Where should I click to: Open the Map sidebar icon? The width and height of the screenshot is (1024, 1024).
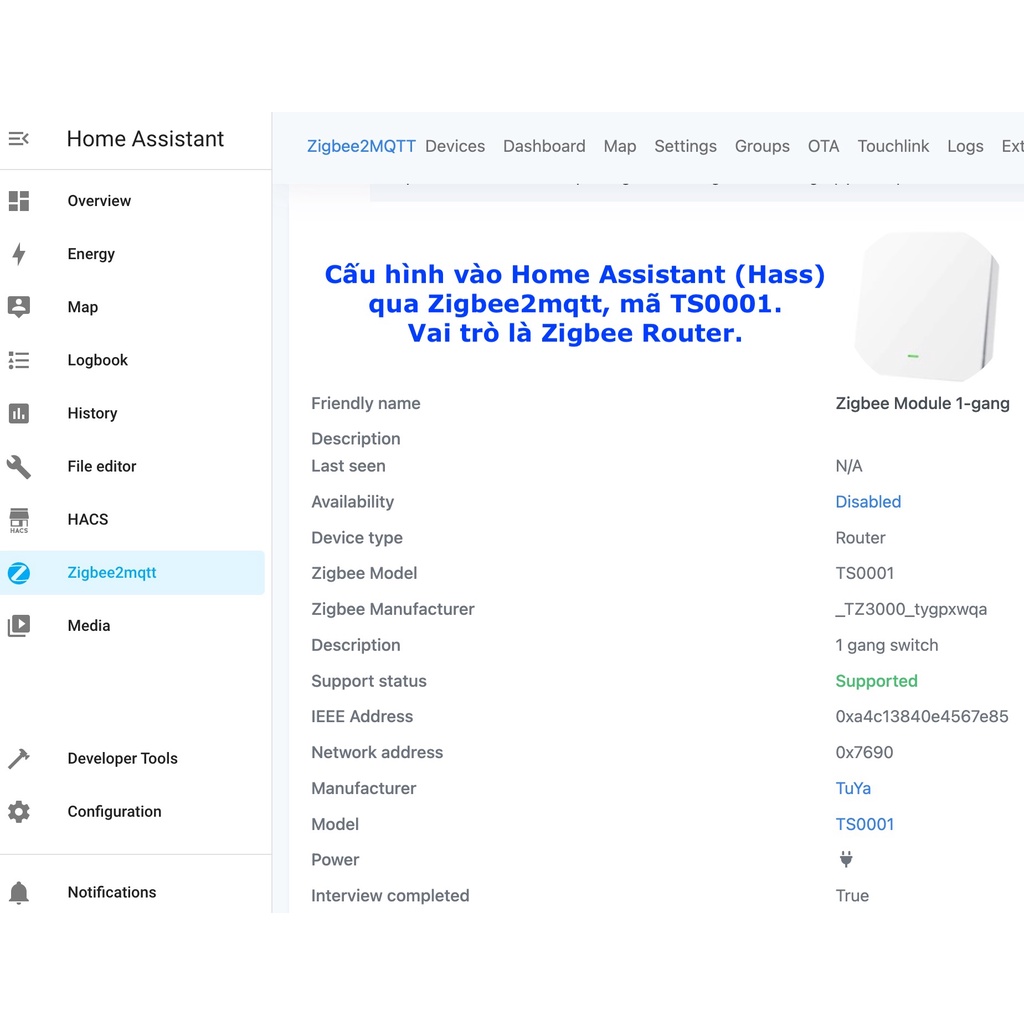(x=19, y=307)
